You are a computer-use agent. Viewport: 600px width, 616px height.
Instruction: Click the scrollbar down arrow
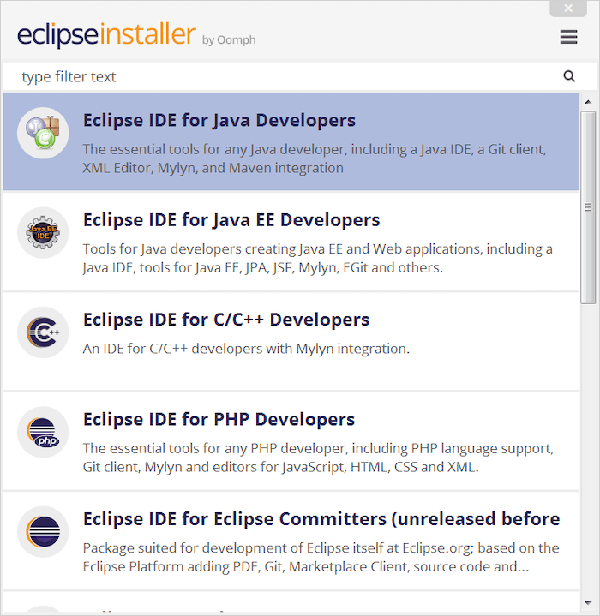tap(588, 603)
